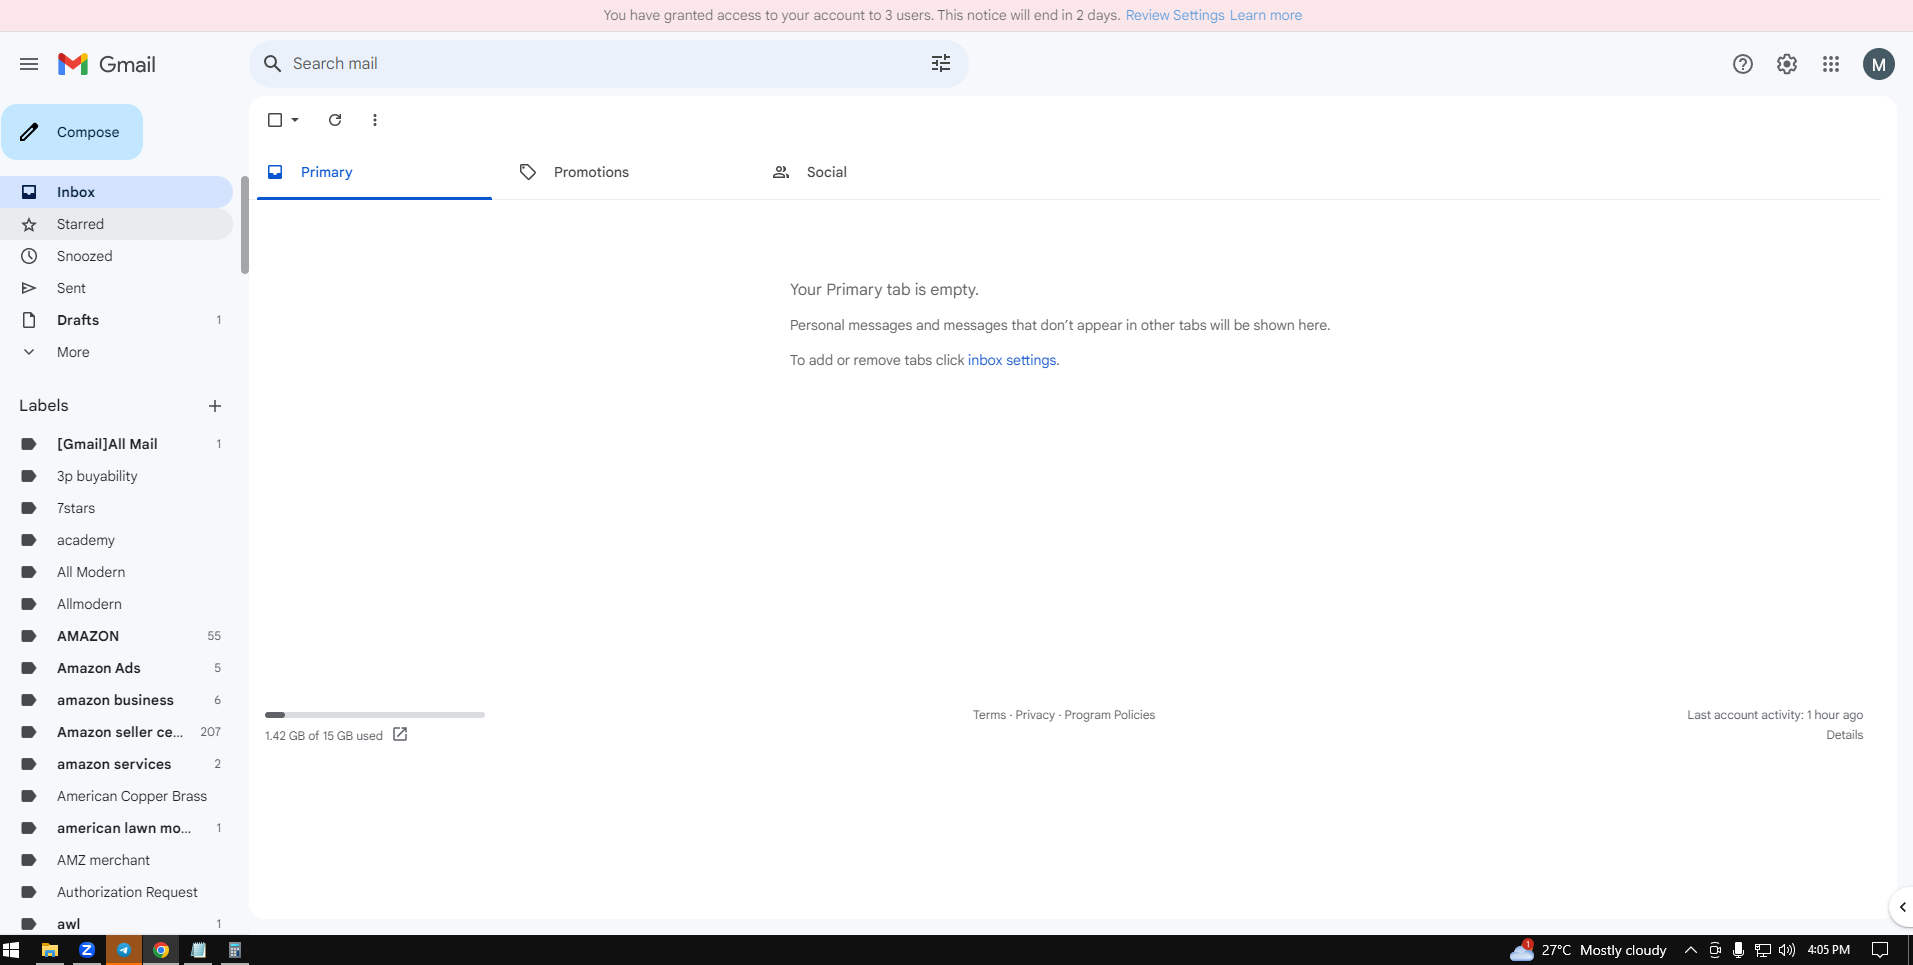The image size is (1913, 965).
Task: Open the [Gmail]All Mail label
Action: pos(116,444)
